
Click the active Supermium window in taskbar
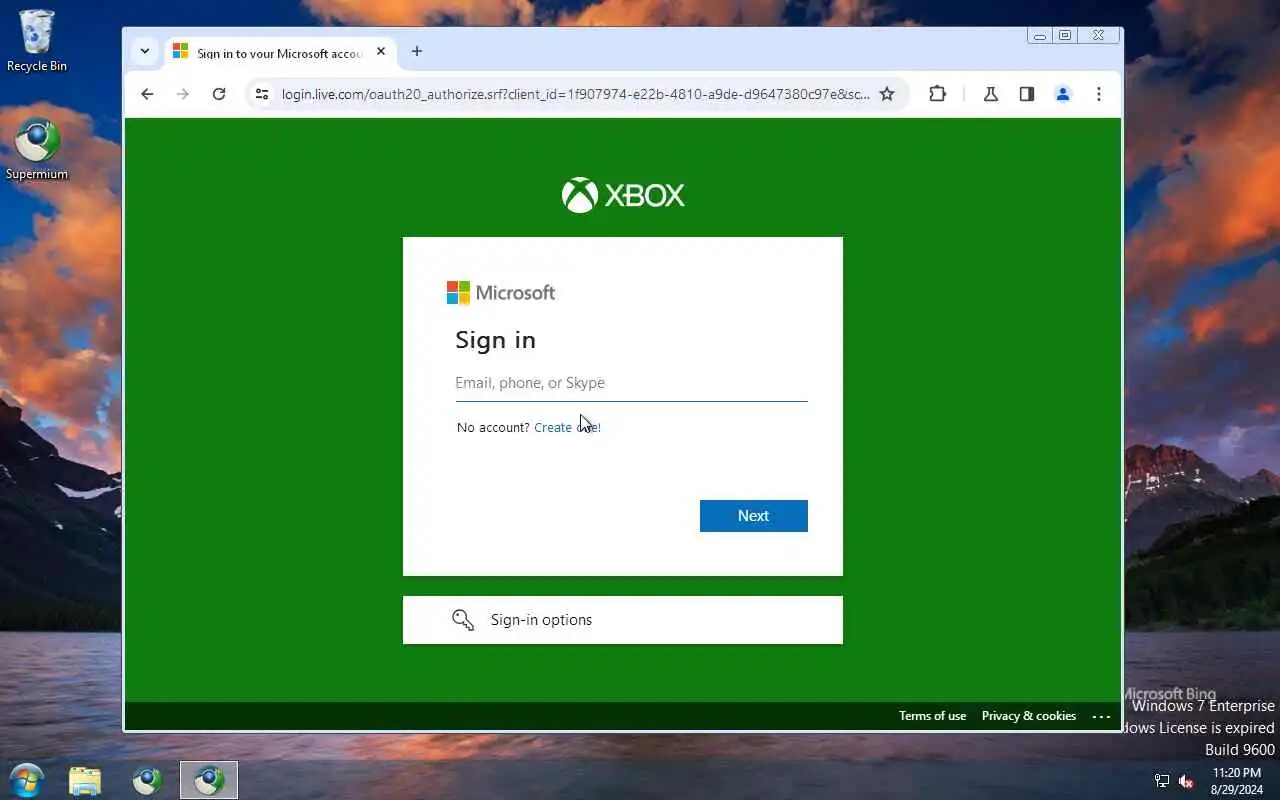tap(209, 781)
